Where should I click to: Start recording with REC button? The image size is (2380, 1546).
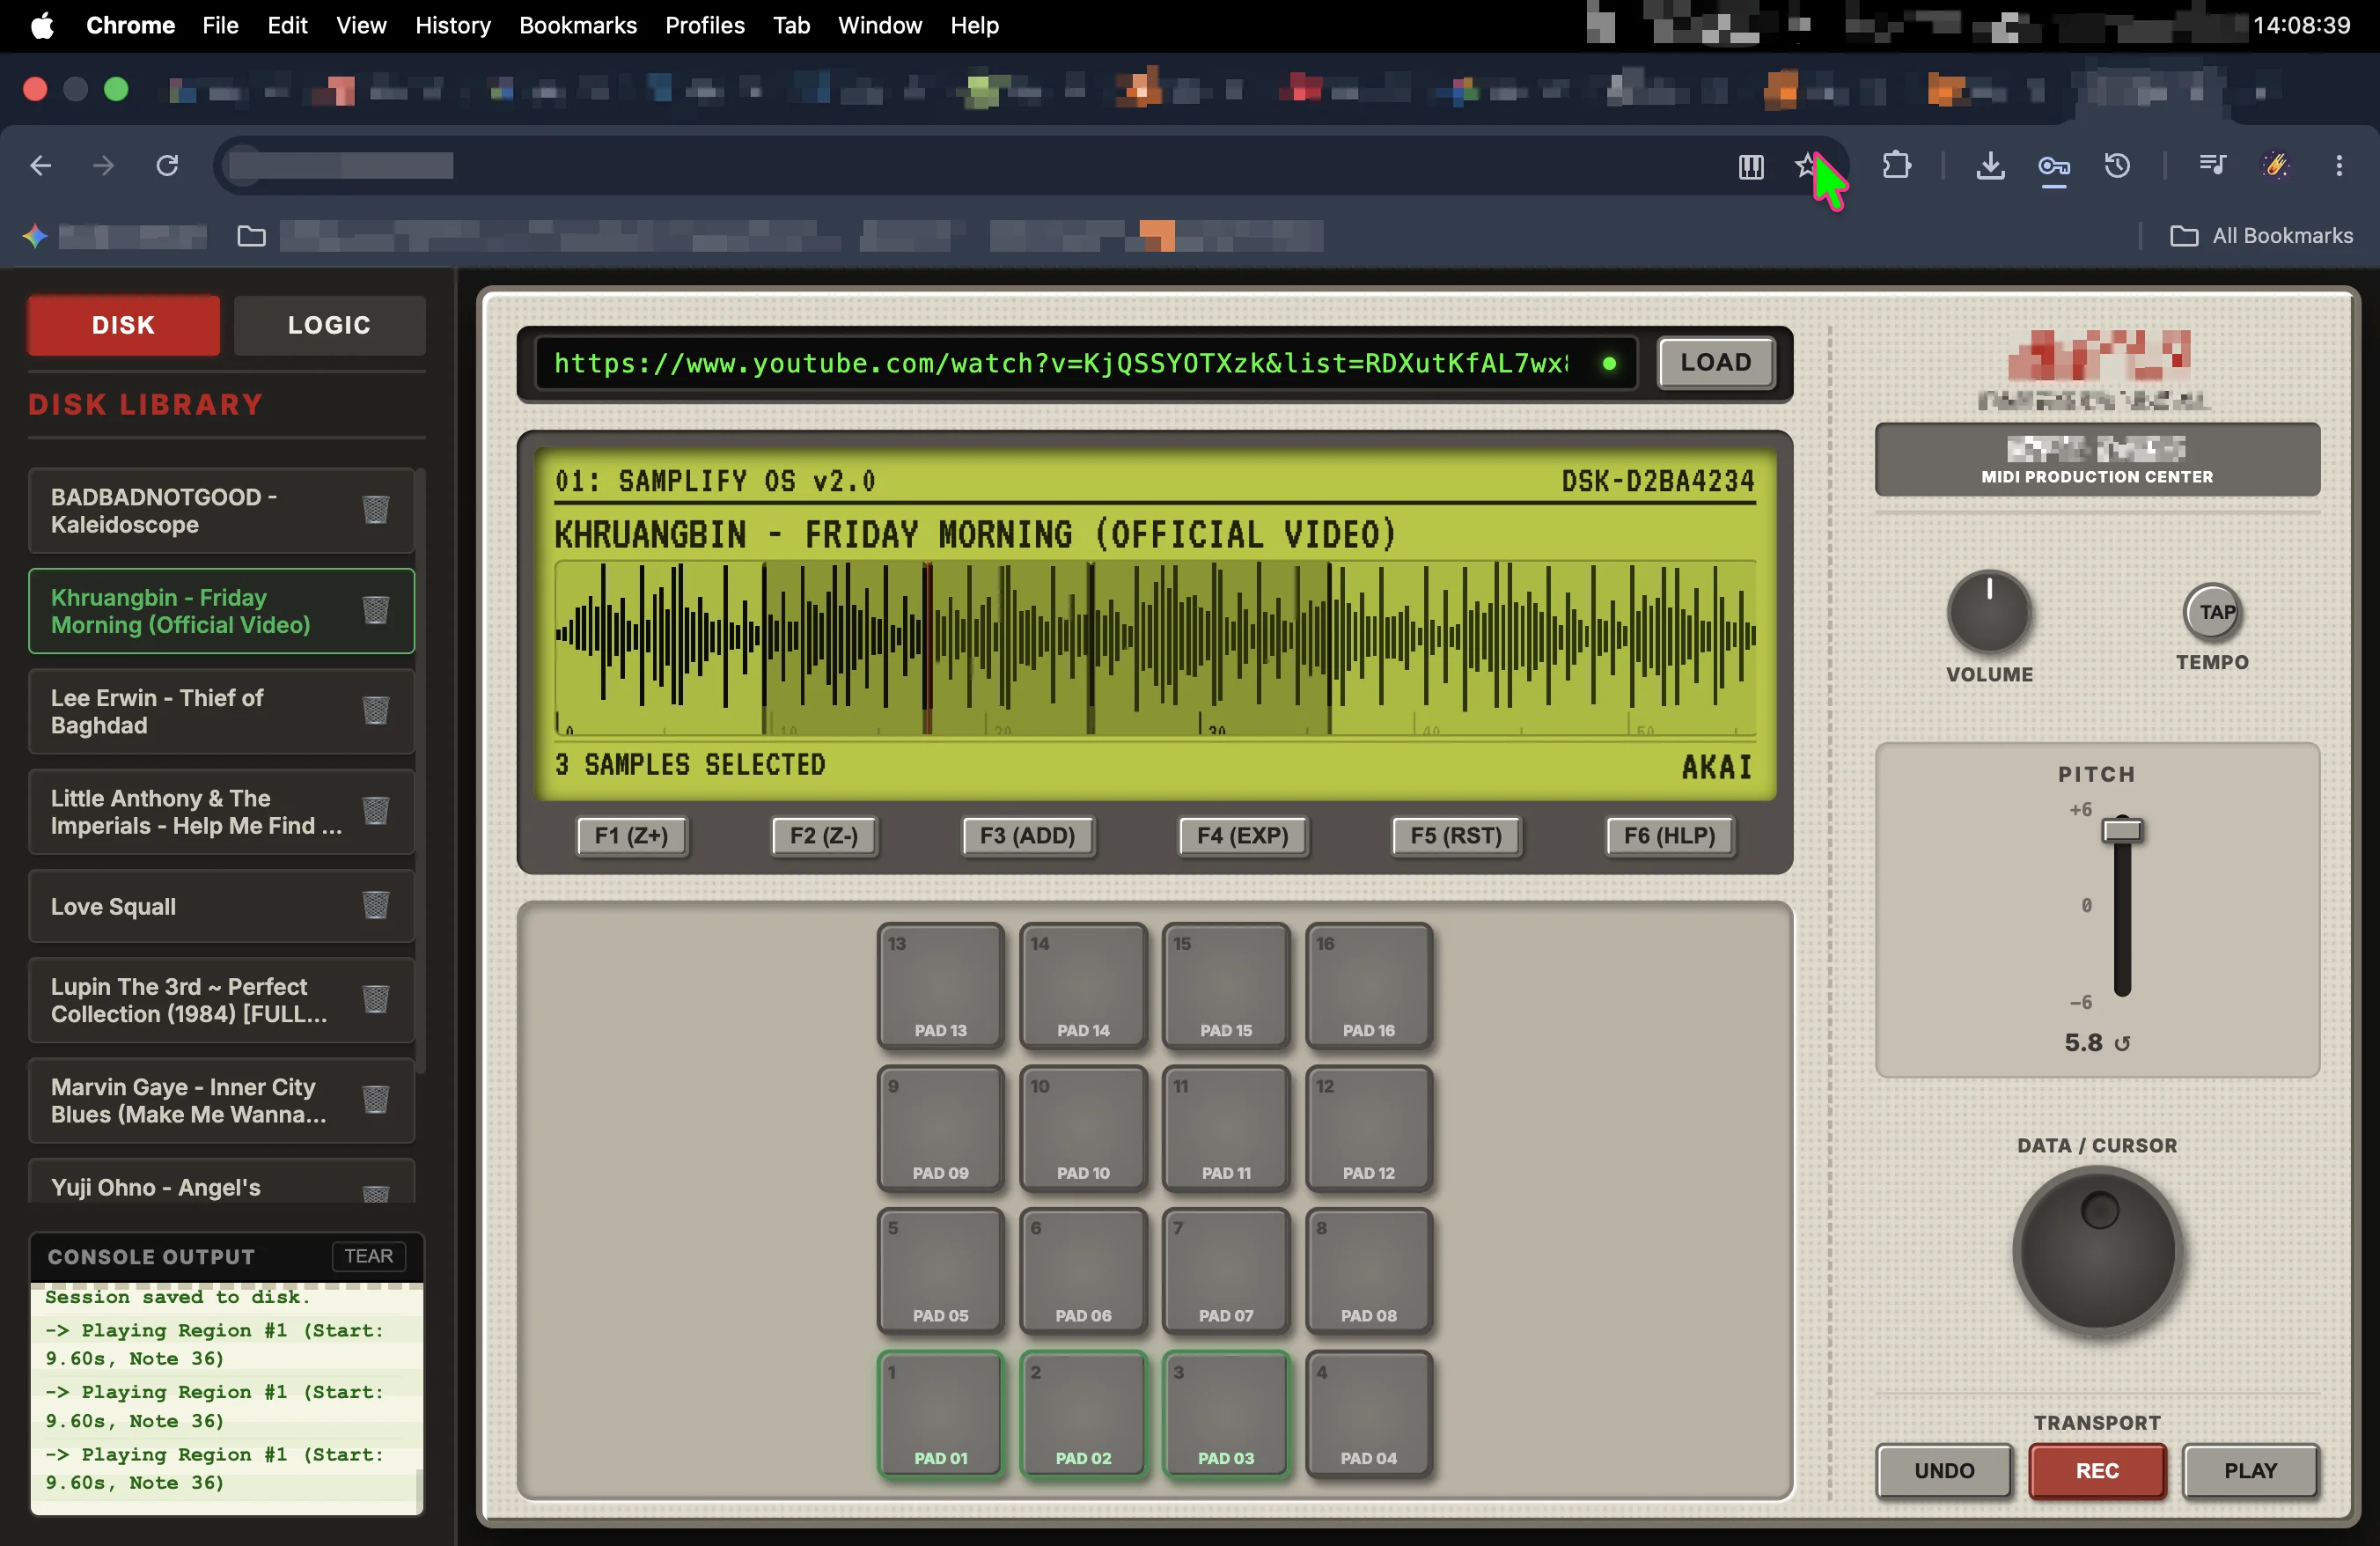point(2097,1471)
